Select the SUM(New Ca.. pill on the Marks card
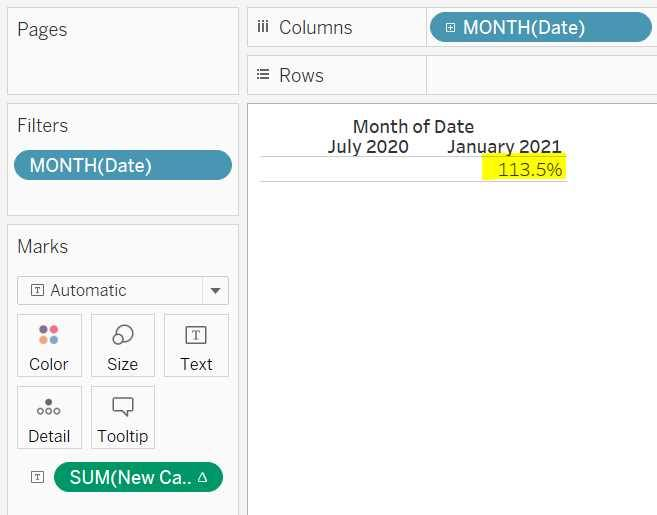657x515 pixels. pyautogui.click(x=128, y=477)
